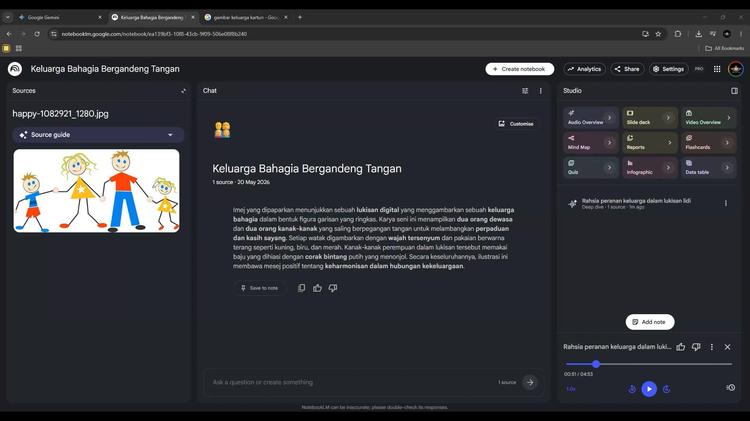The width and height of the screenshot is (750, 421).
Task: Add a note in Studio
Action: pyautogui.click(x=650, y=322)
